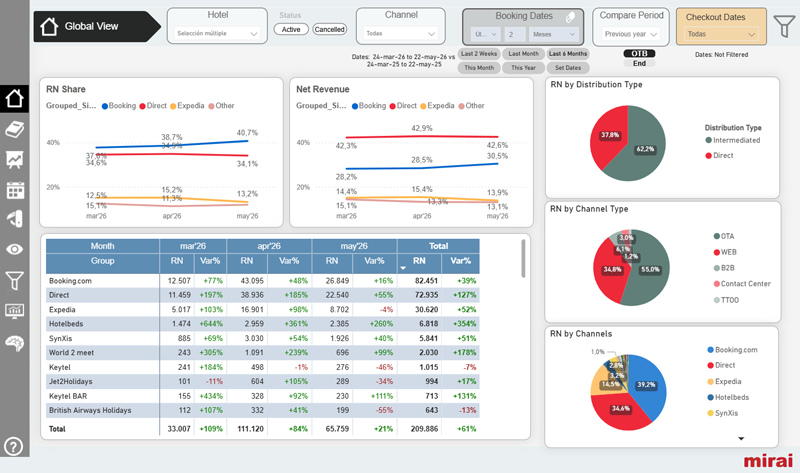Toggle the Cancelled status filter

[x=329, y=30]
